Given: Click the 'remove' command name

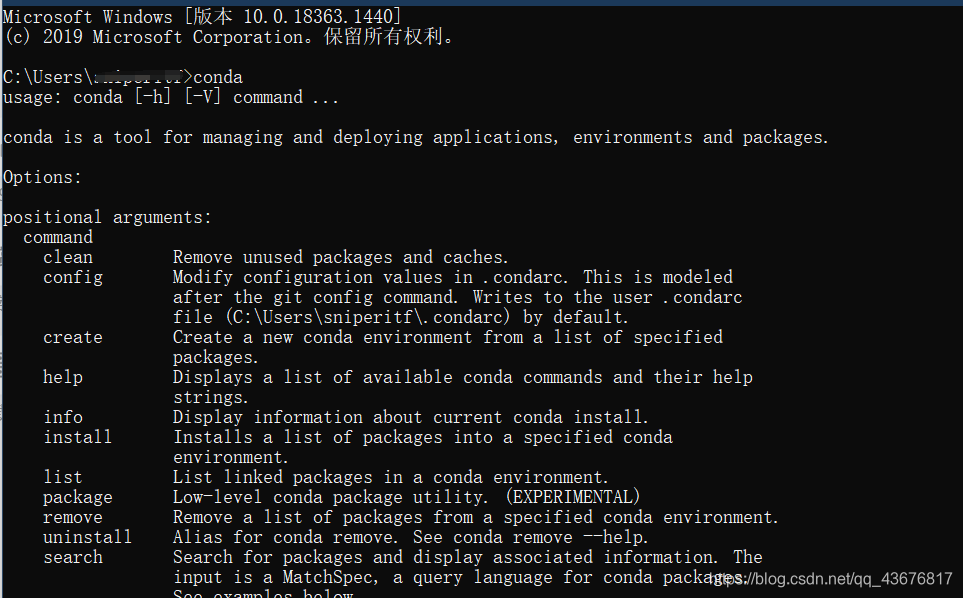Looking at the screenshot, I should click(73, 518).
